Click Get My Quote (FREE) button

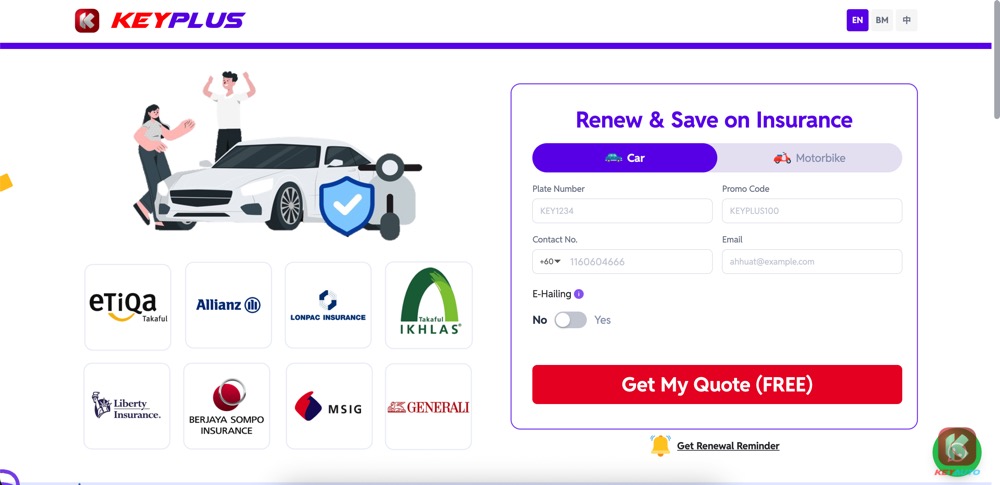point(717,384)
